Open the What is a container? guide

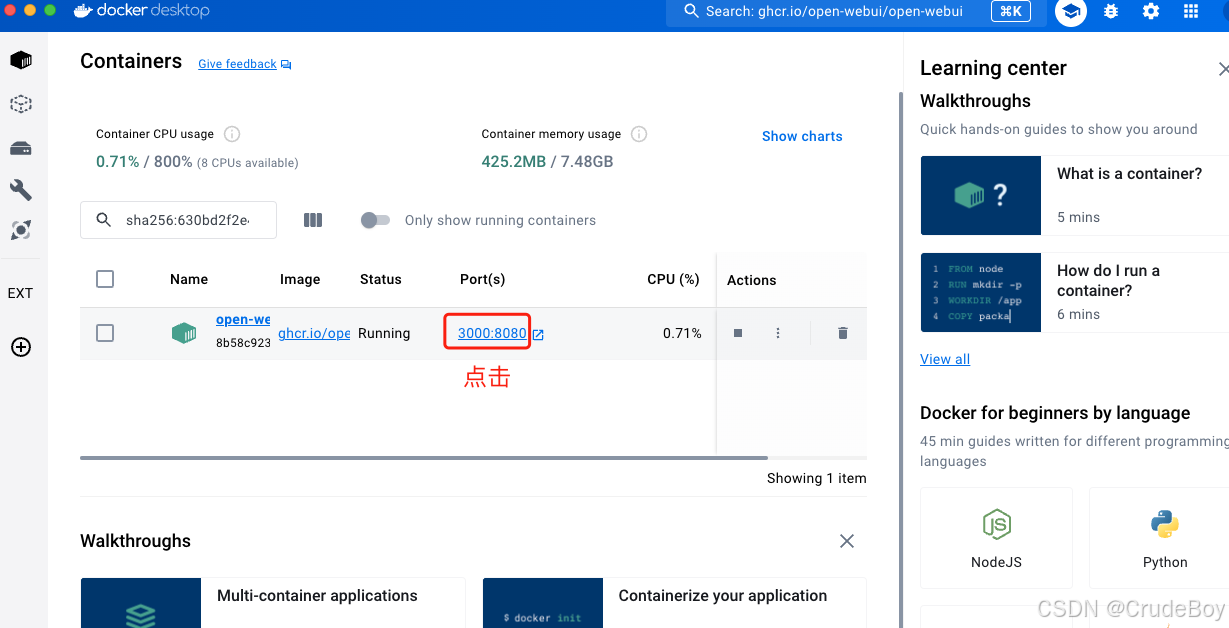click(1075, 195)
